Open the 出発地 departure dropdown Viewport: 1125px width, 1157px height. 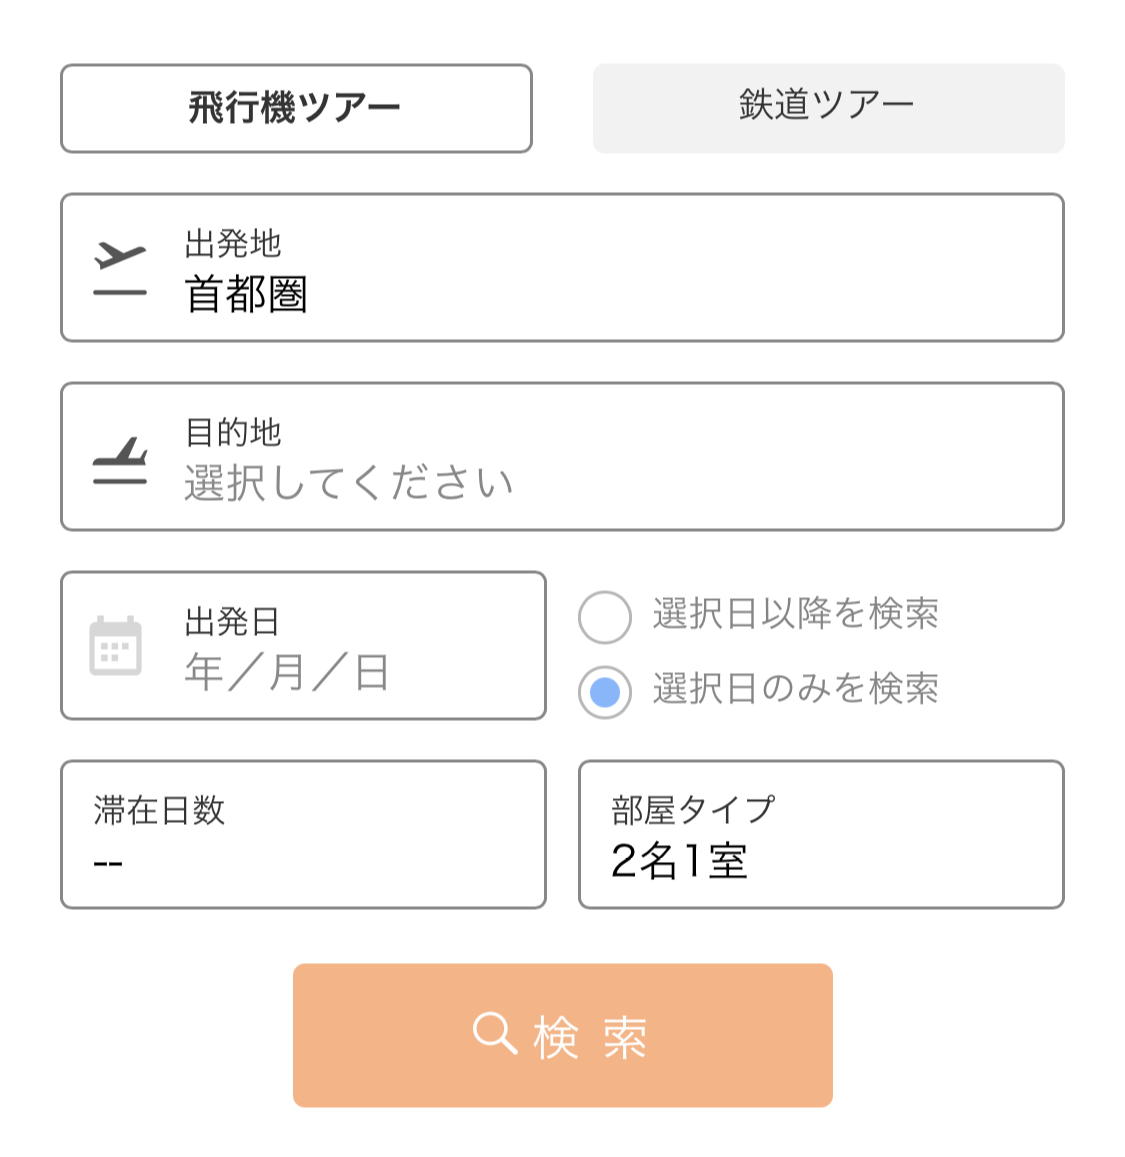click(562, 268)
